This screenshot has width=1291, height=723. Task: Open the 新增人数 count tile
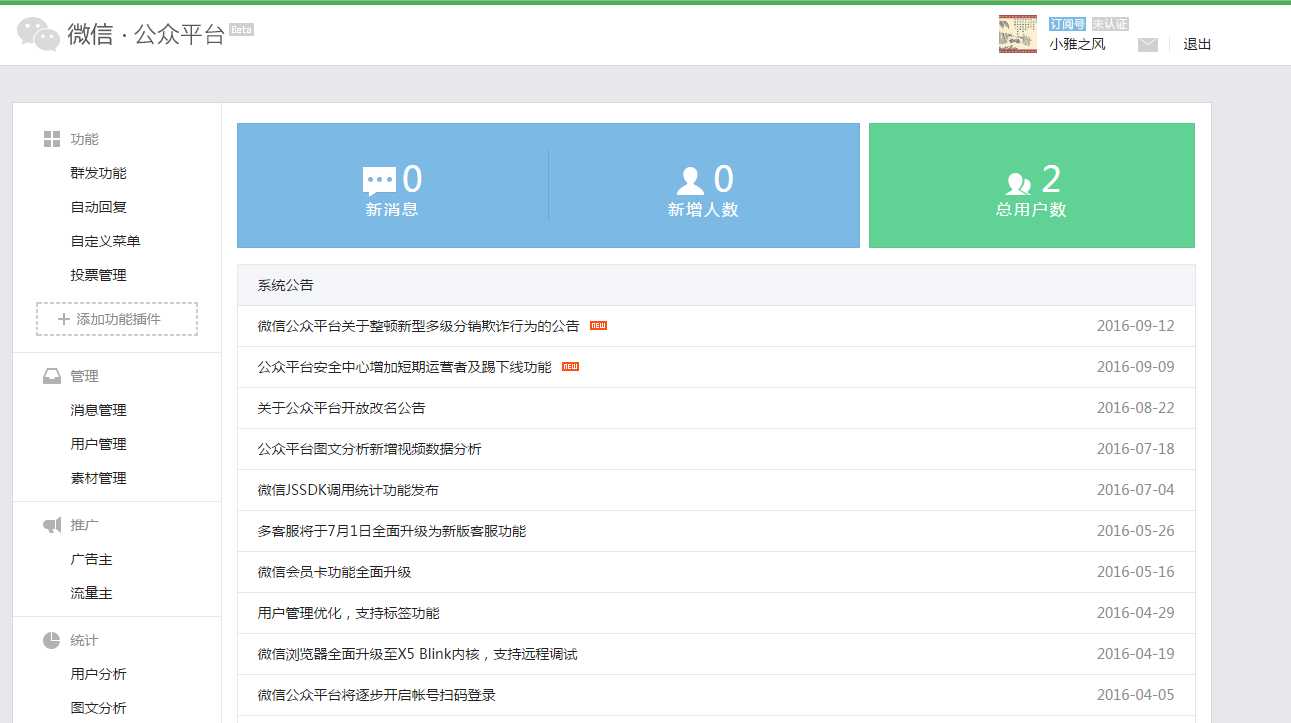point(704,185)
